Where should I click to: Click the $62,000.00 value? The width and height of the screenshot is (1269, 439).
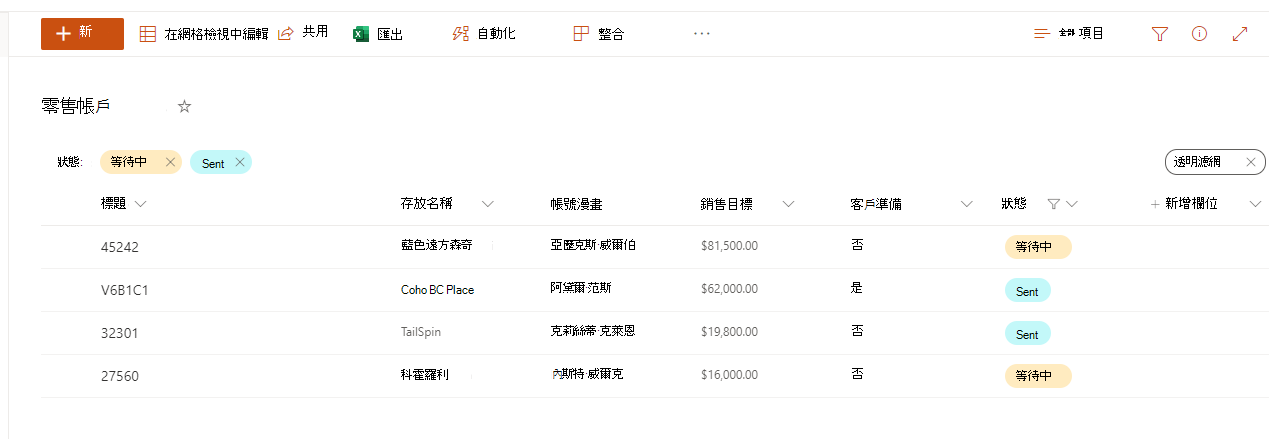(729, 289)
